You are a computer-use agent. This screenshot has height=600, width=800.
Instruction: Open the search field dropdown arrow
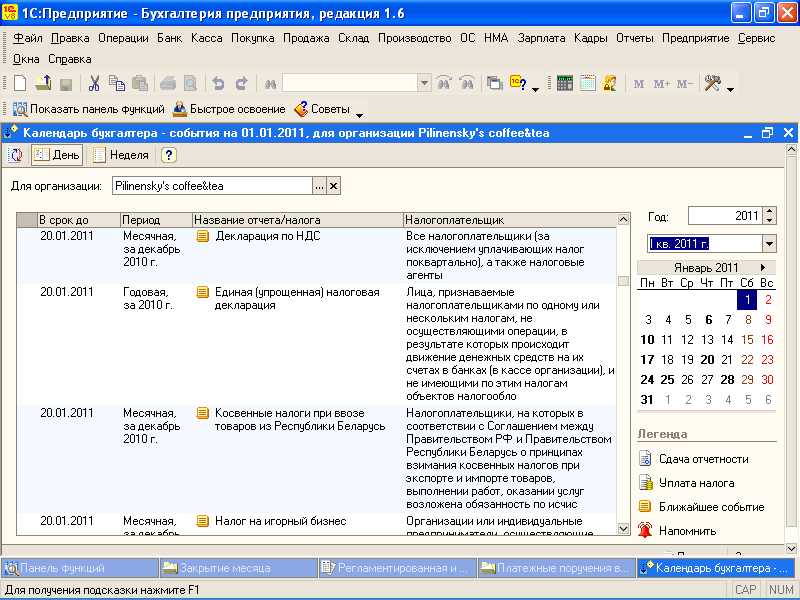tap(424, 83)
